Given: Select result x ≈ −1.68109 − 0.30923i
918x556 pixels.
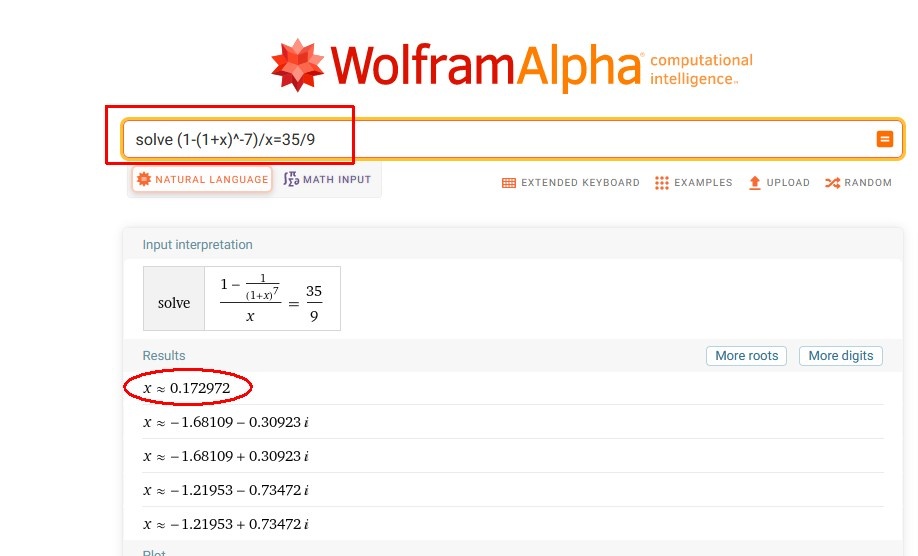Looking at the screenshot, I should tap(226, 422).
